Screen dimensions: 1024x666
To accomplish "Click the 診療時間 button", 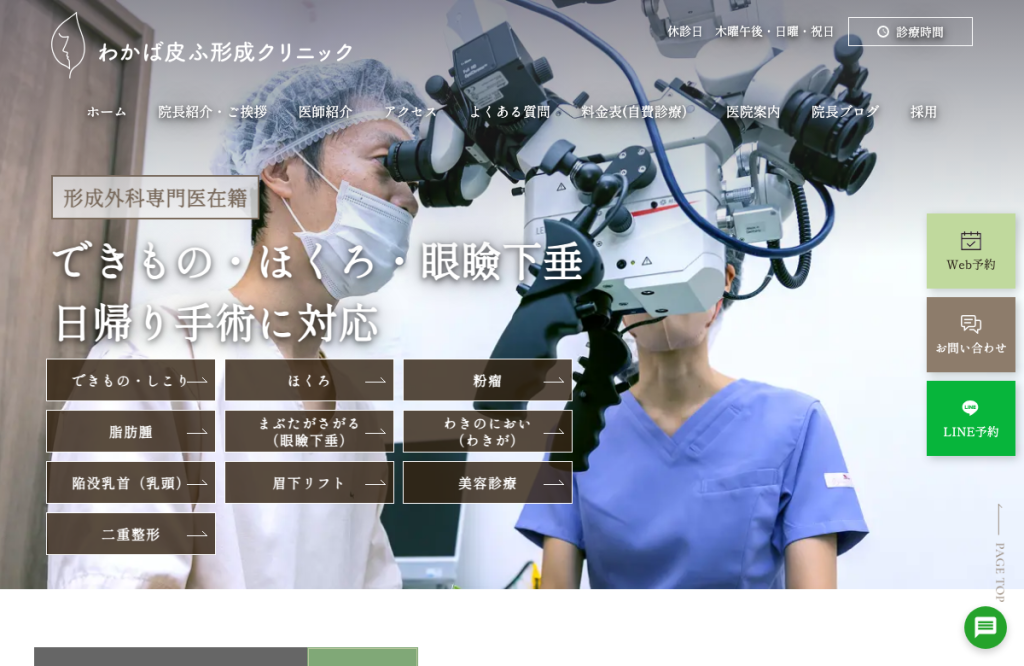I will pos(910,31).
